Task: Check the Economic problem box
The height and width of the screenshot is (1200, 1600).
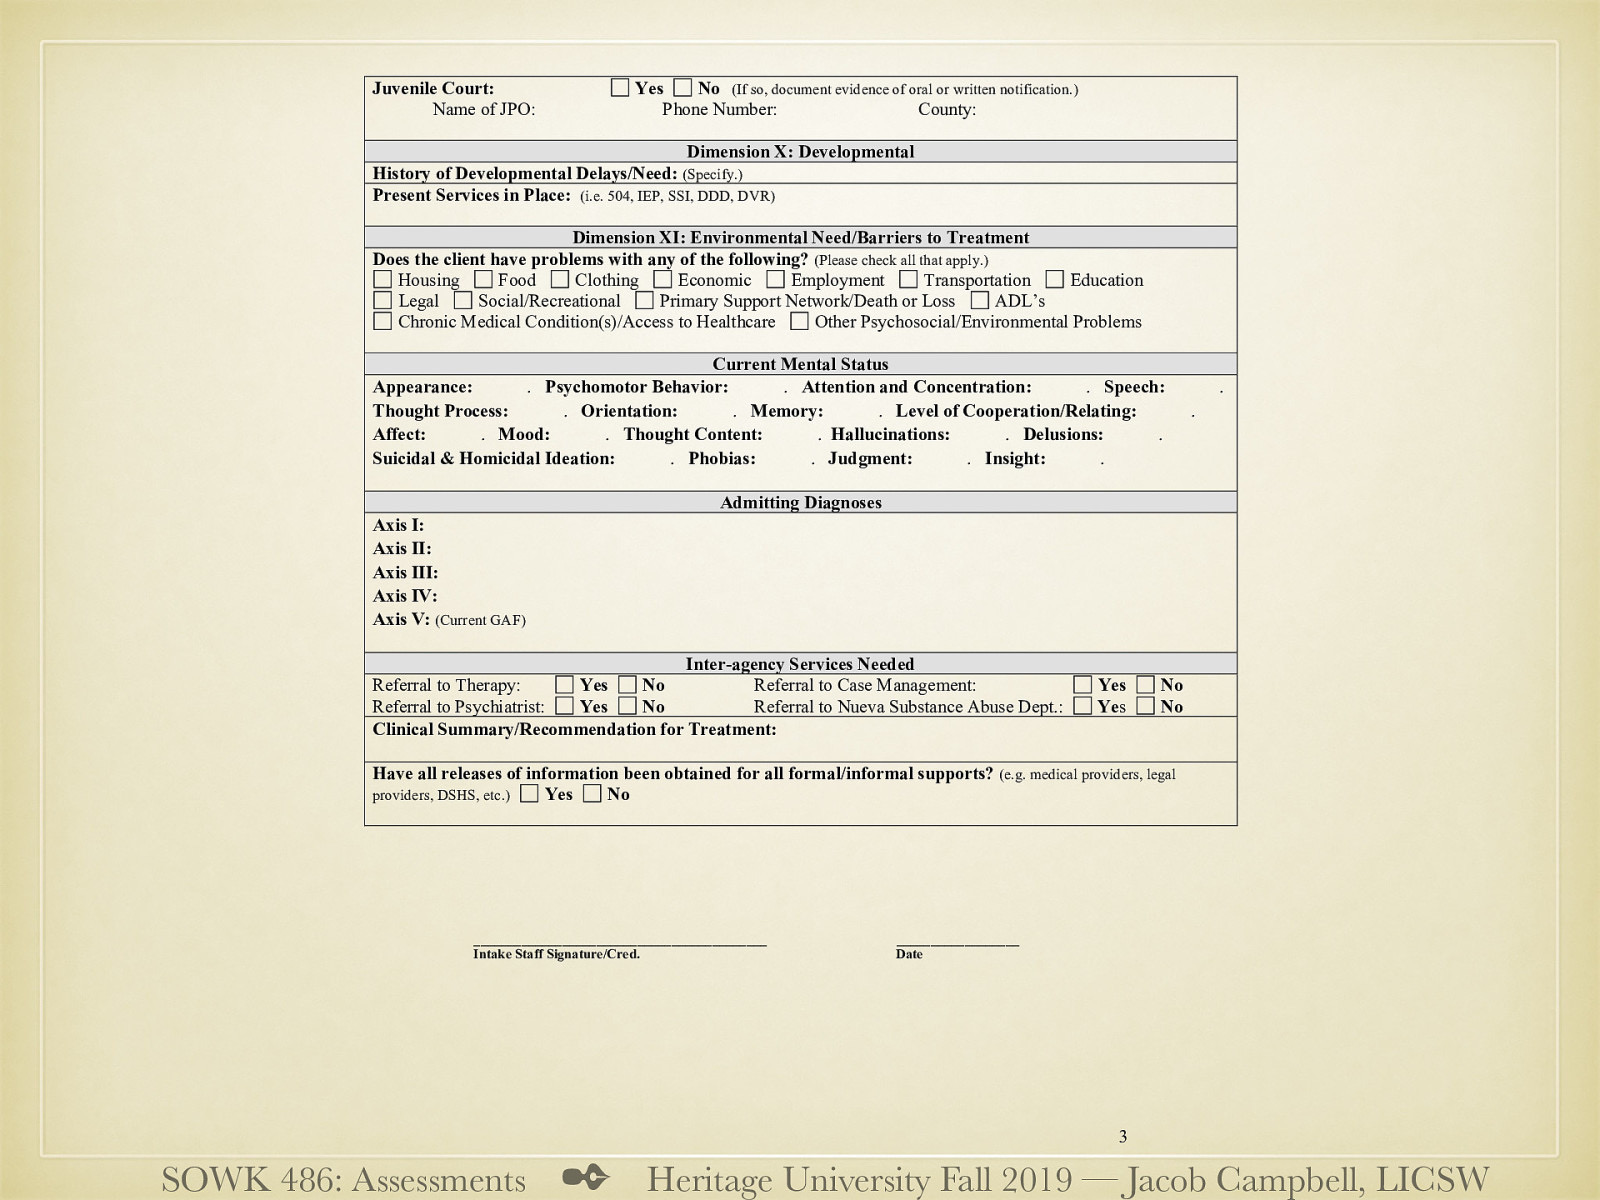Action: click(x=663, y=280)
